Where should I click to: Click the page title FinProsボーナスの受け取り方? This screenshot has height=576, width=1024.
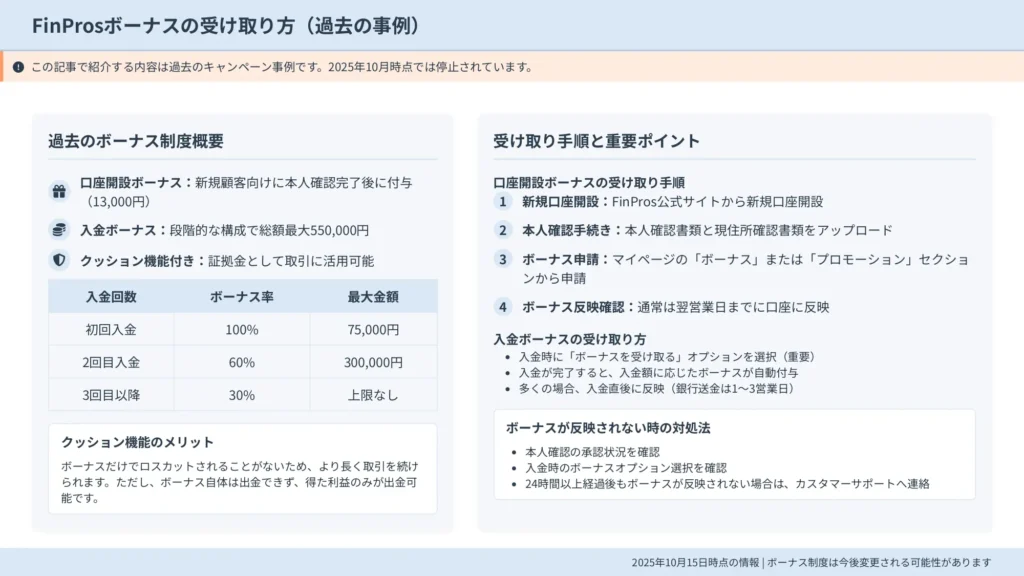pyautogui.click(x=226, y=26)
